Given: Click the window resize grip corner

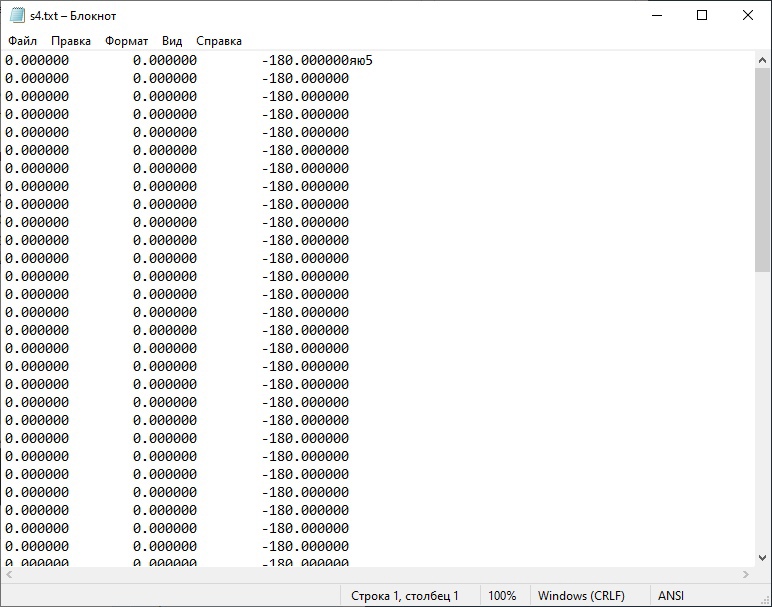Looking at the screenshot, I should tap(765, 600).
